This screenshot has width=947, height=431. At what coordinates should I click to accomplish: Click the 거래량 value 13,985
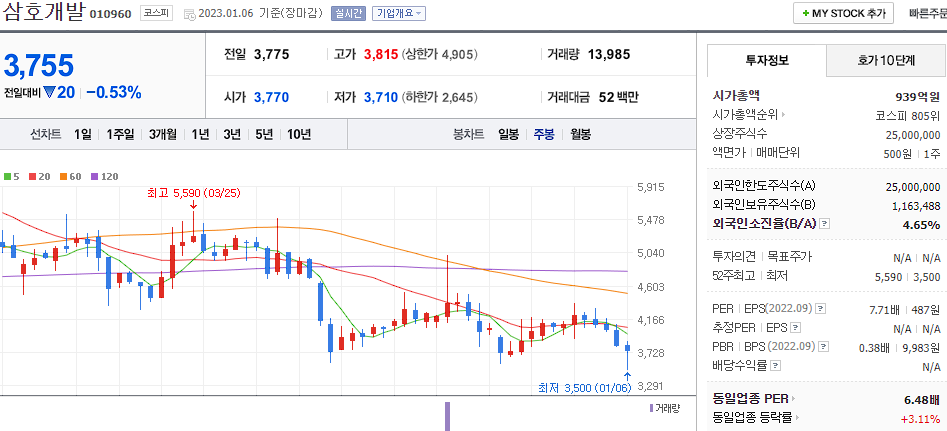tap(609, 54)
